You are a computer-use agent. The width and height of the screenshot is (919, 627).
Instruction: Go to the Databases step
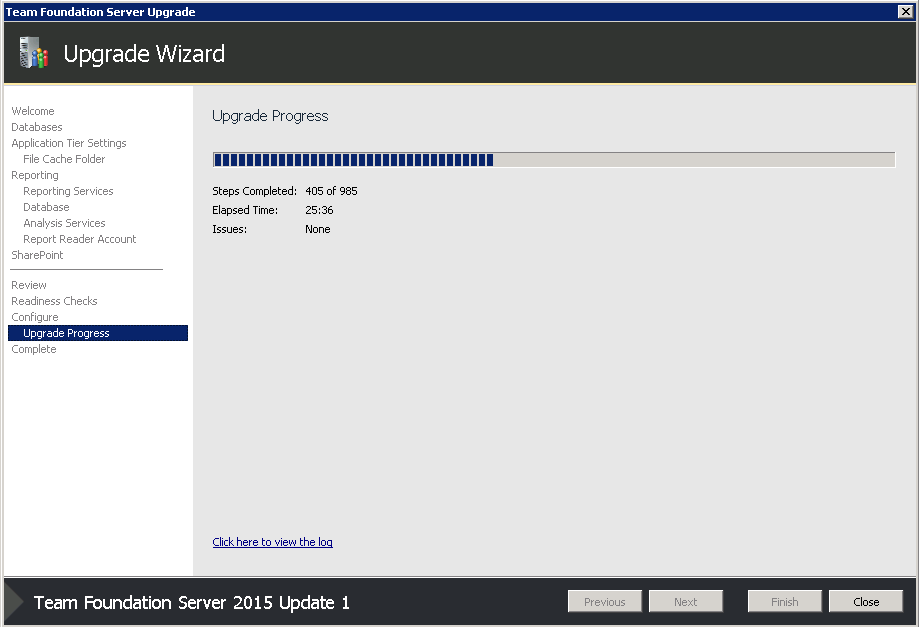click(37, 127)
